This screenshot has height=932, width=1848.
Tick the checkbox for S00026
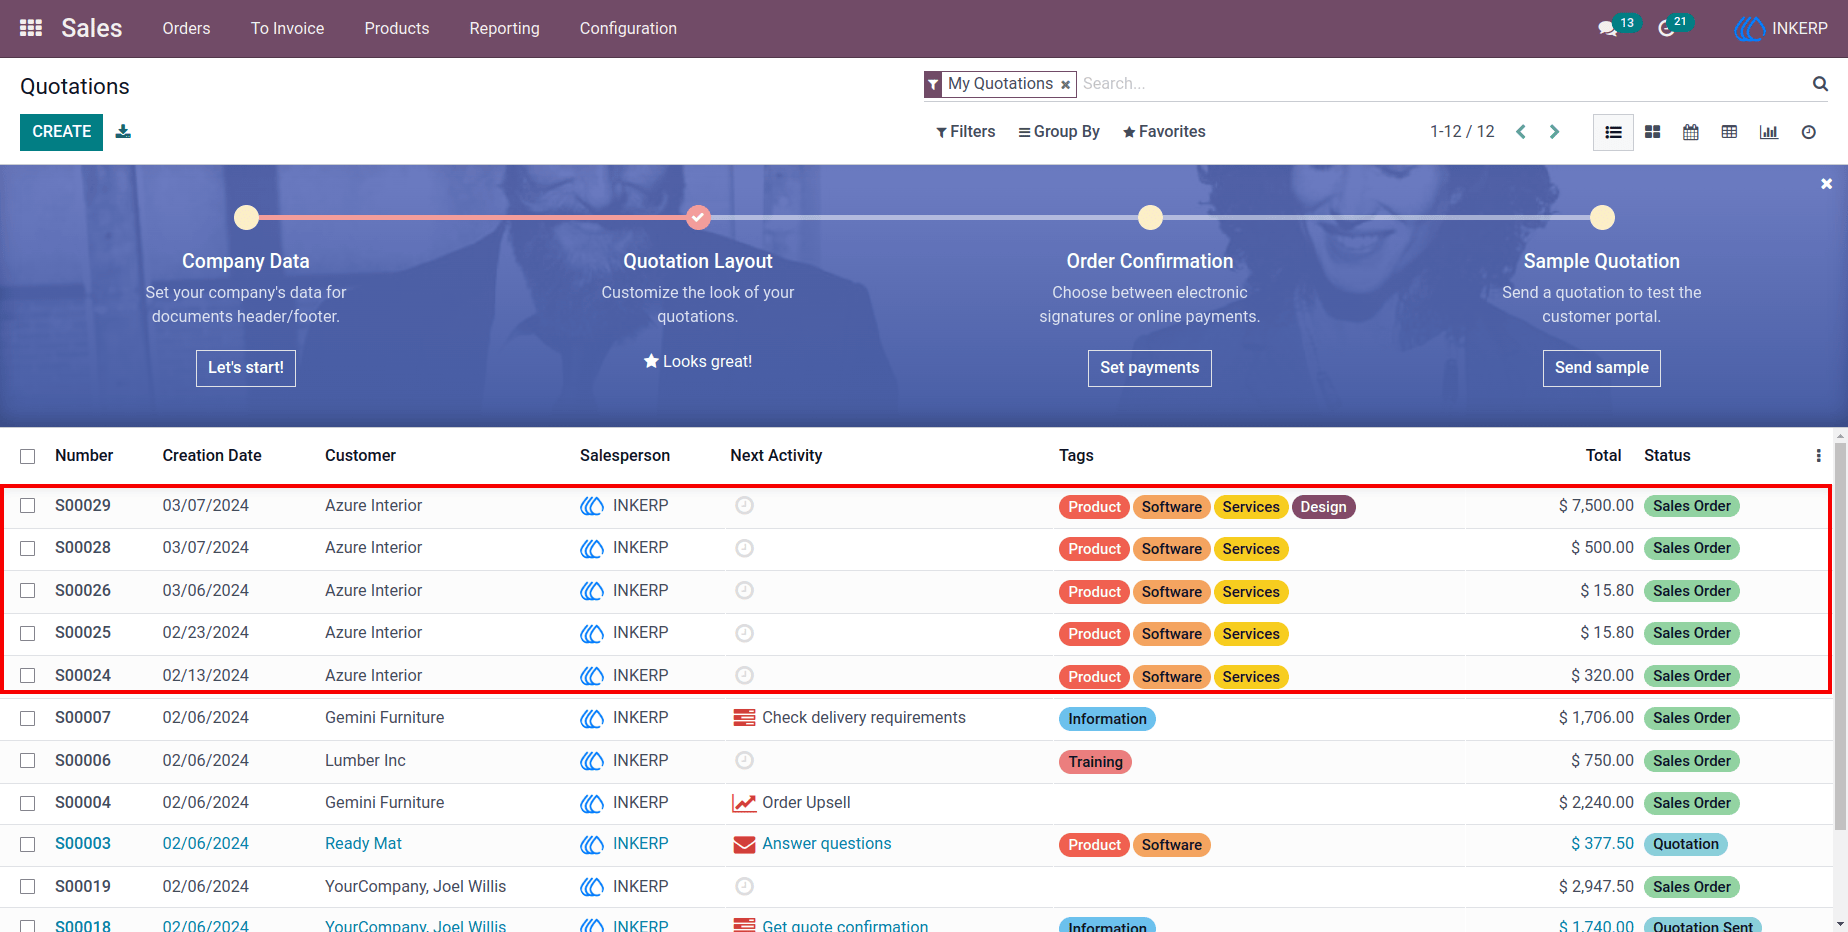pos(28,591)
